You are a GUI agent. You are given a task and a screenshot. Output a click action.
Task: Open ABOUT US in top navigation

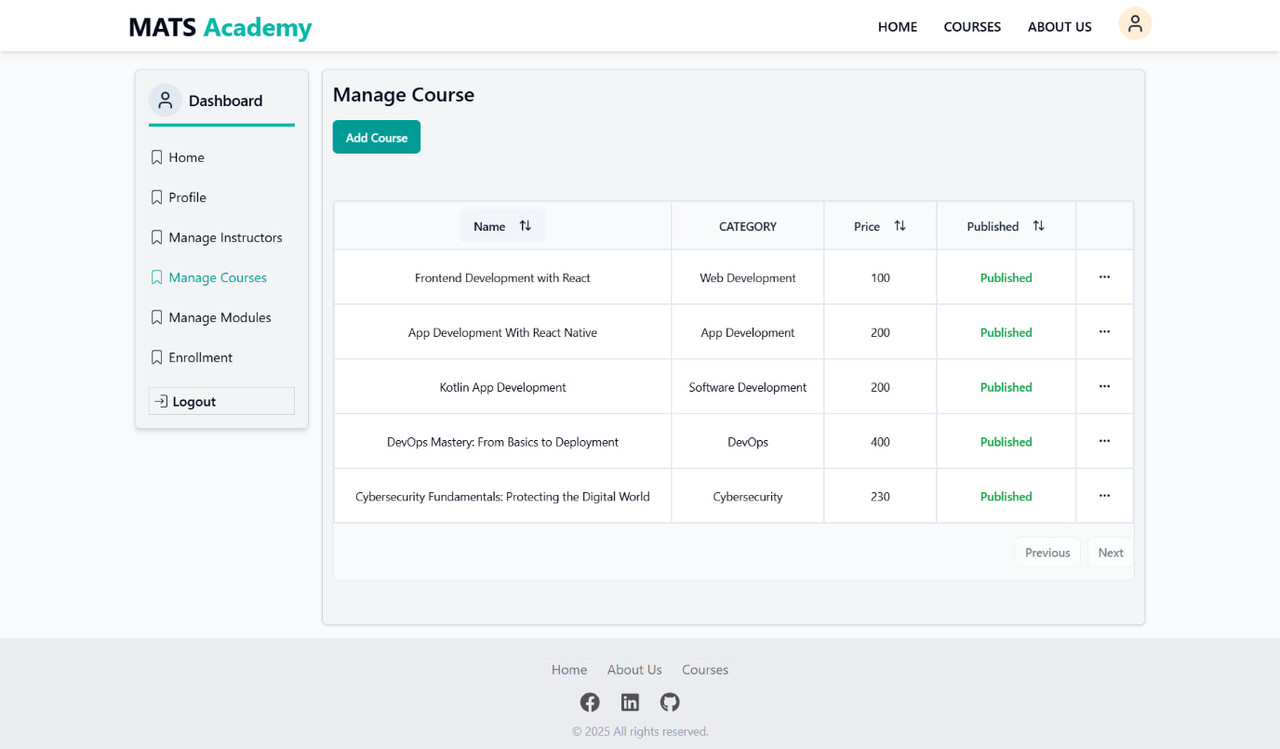[1059, 27]
